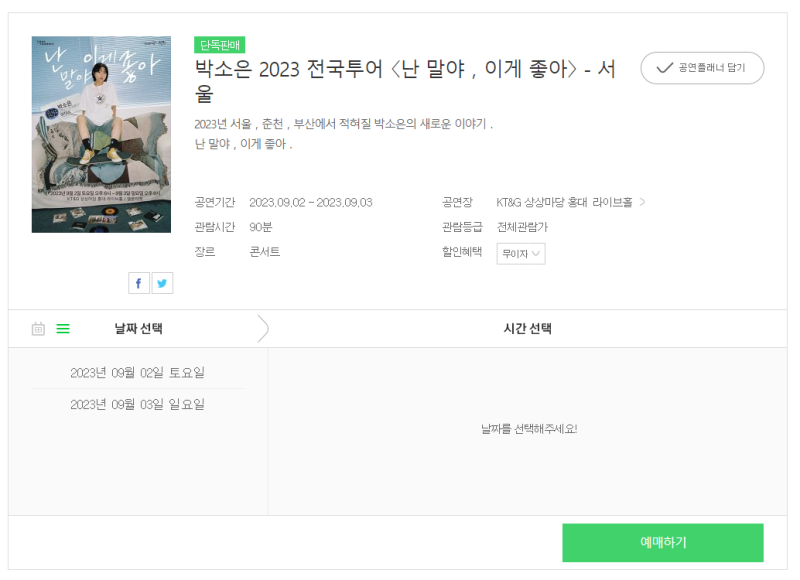
Task: Click the 공연기간 label
Action: pyautogui.click(x=215, y=203)
